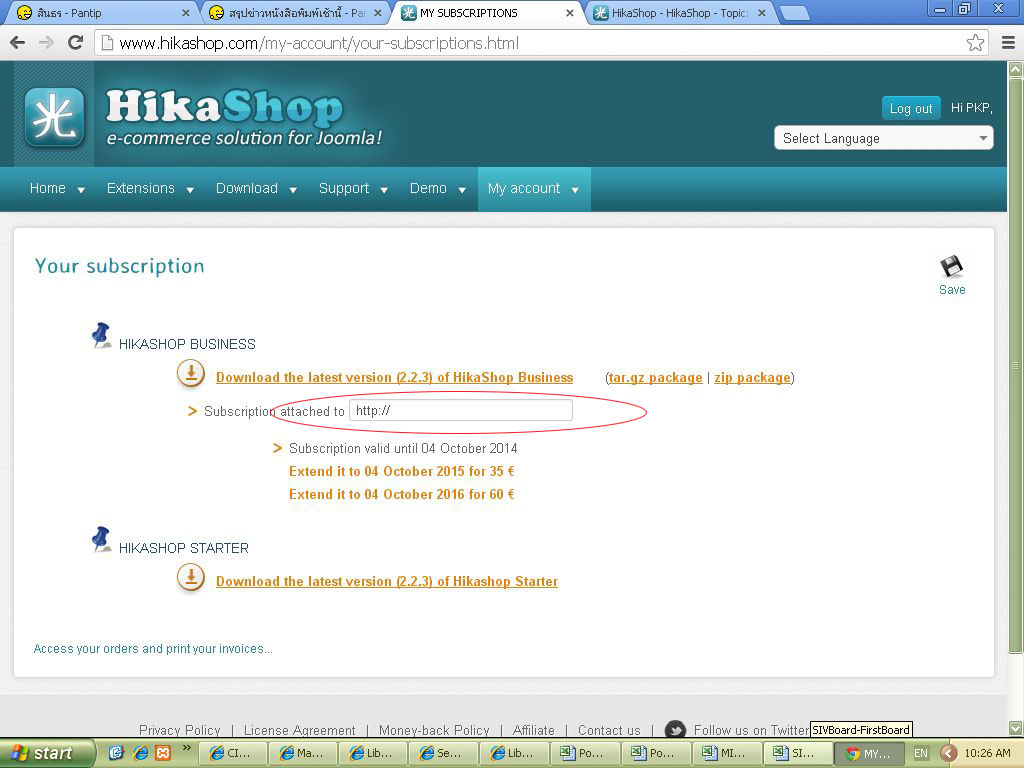Open the Home menu item

(48, 188)
